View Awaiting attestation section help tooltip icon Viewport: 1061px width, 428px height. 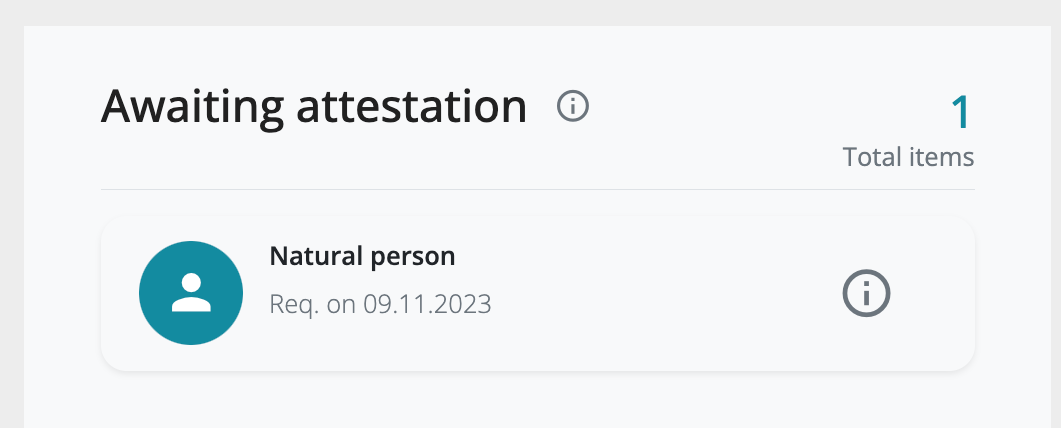tap(572, 106)
